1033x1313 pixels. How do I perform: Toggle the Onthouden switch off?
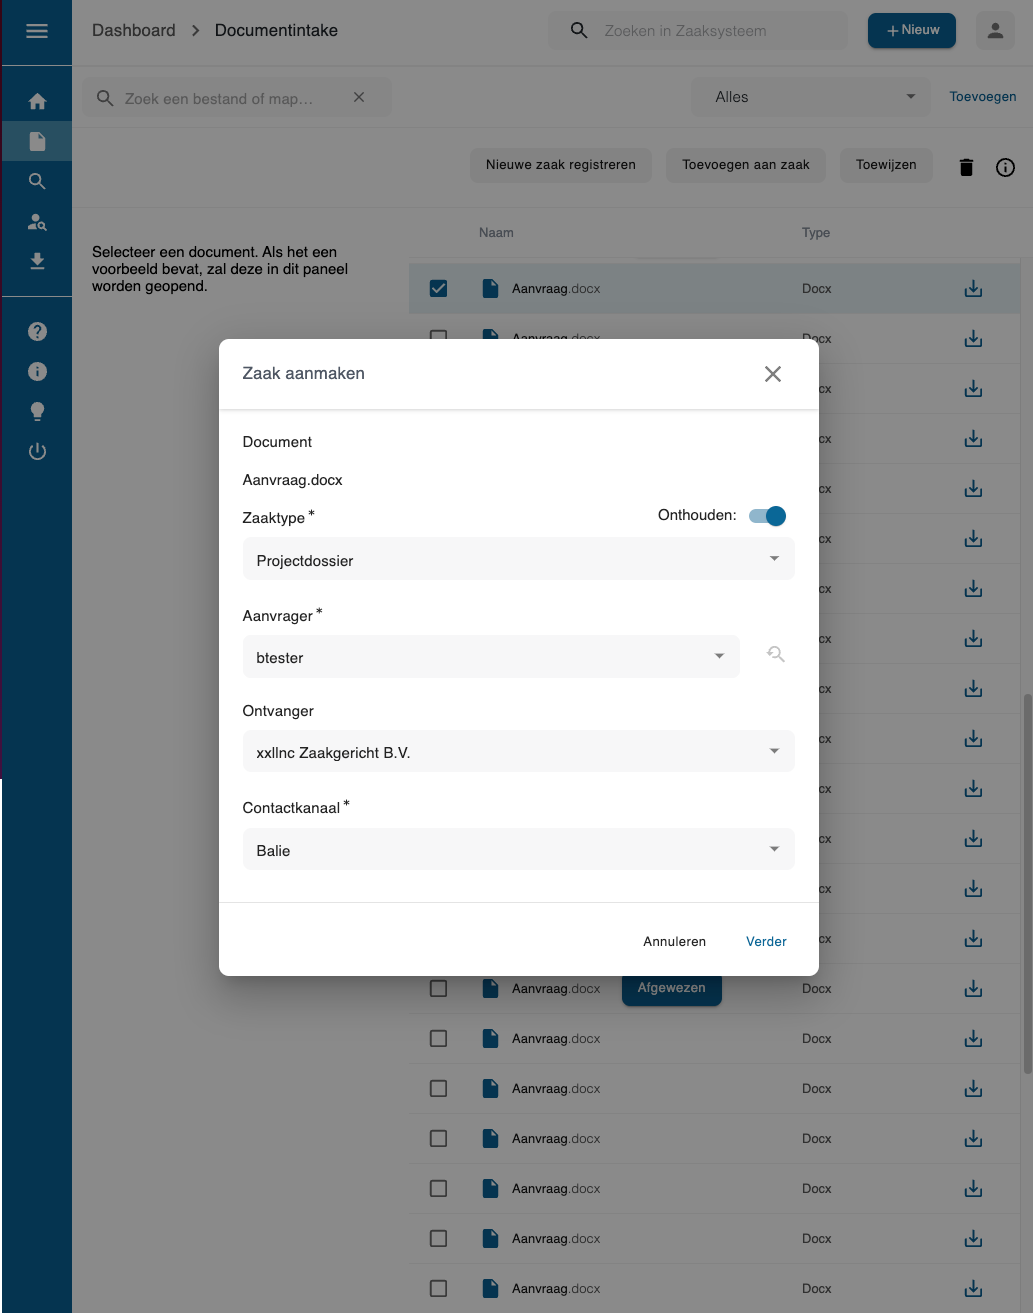768,516
